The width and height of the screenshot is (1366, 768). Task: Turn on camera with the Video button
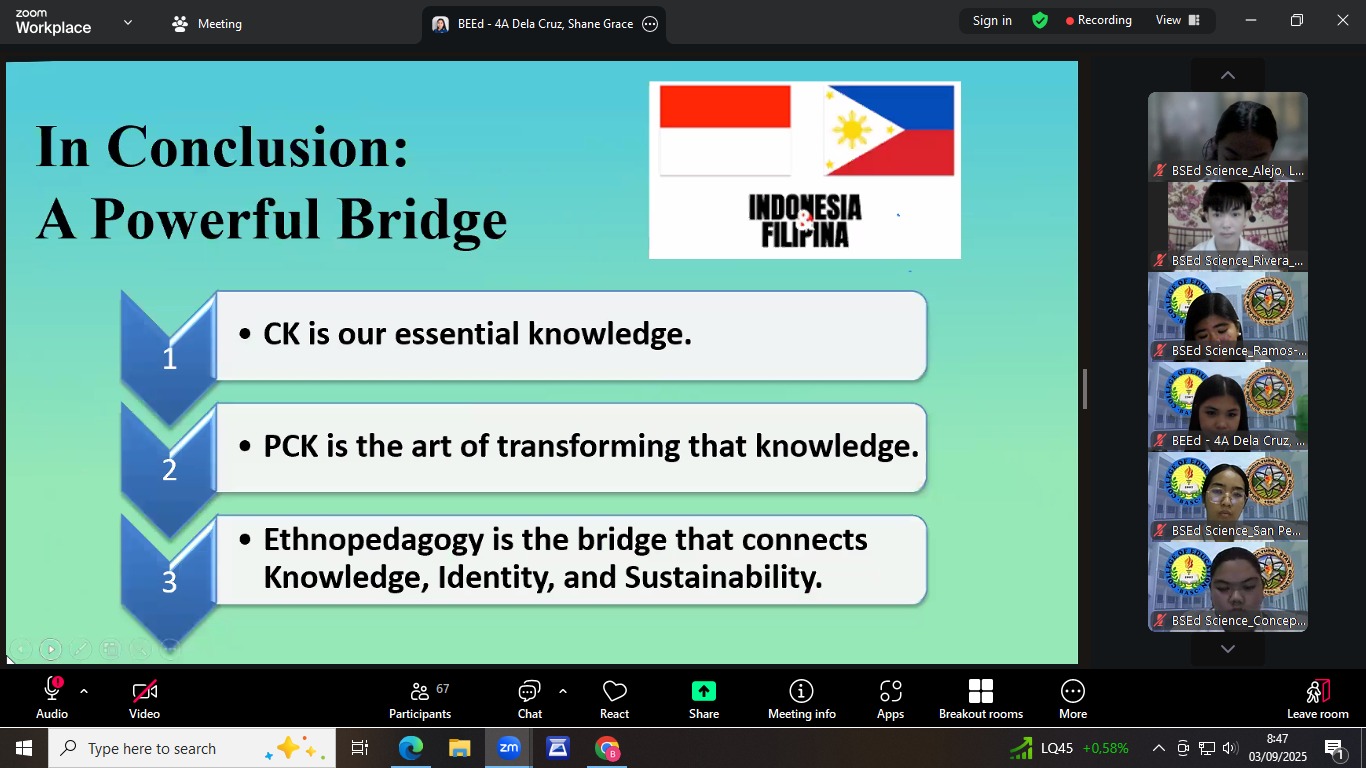click(x=144, y=699)
